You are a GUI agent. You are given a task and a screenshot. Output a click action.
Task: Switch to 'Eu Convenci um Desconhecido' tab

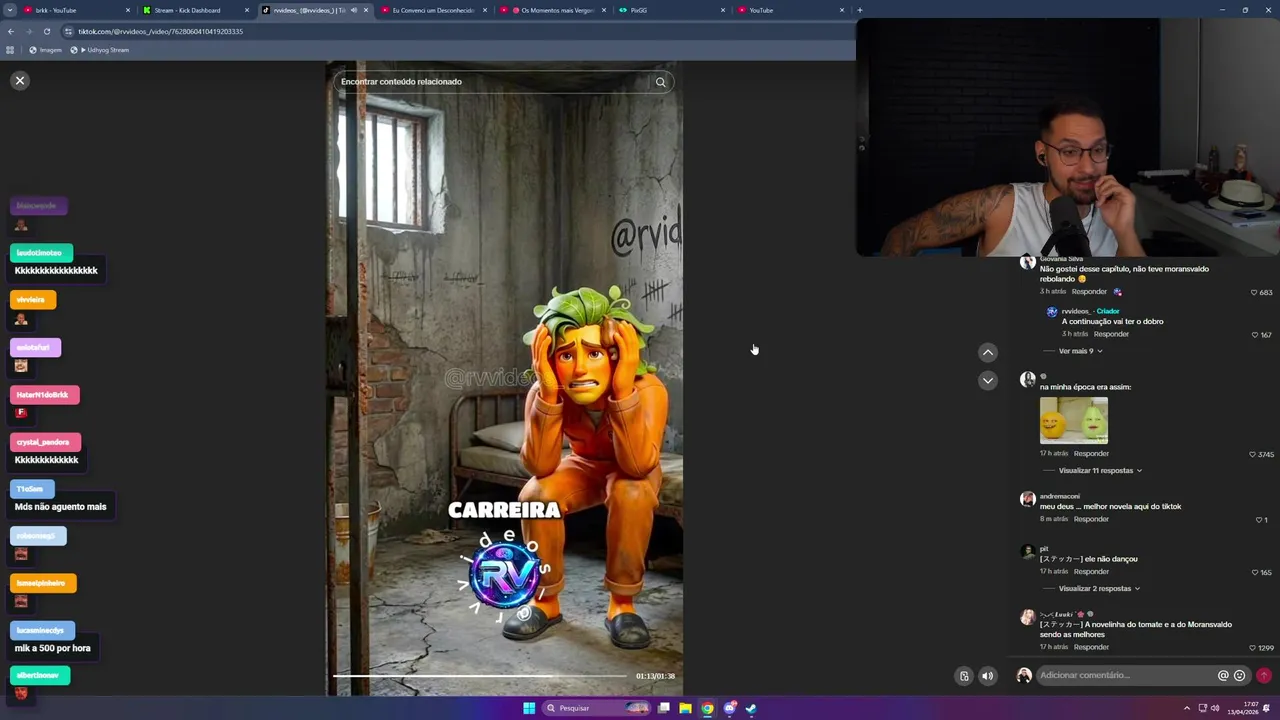434,10
